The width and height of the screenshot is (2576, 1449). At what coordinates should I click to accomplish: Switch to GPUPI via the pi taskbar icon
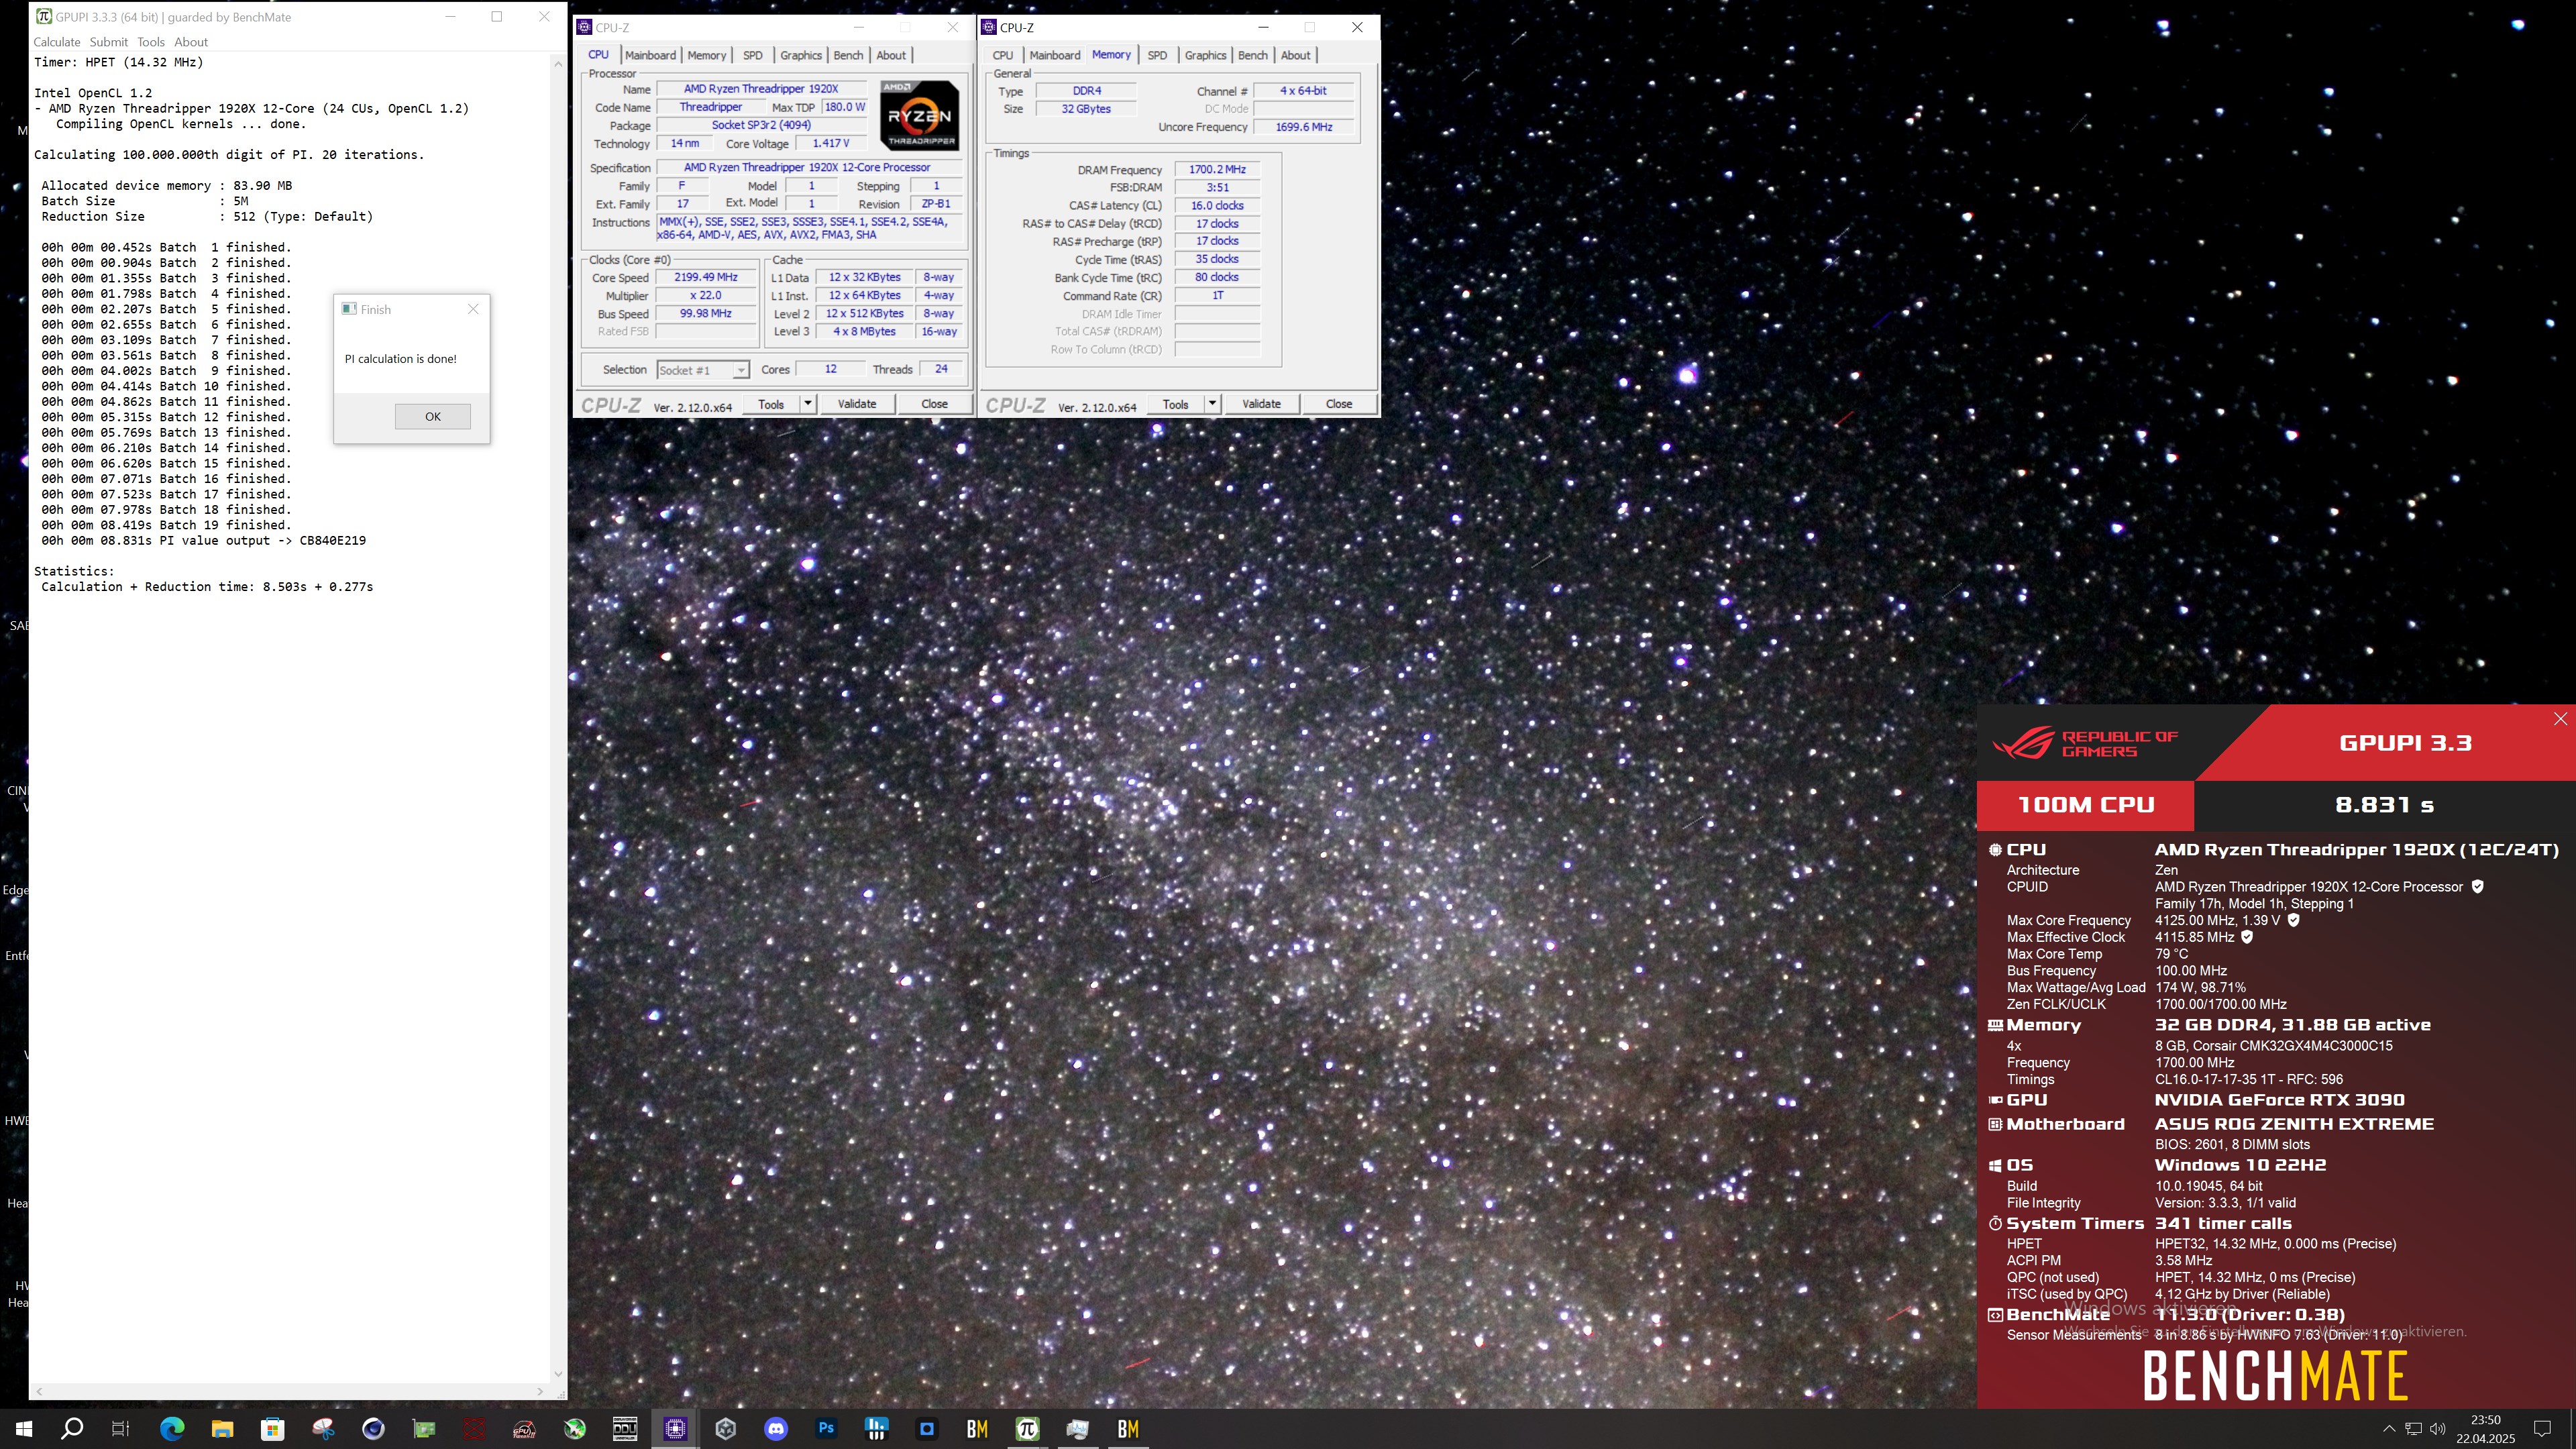point(1027,1429)
